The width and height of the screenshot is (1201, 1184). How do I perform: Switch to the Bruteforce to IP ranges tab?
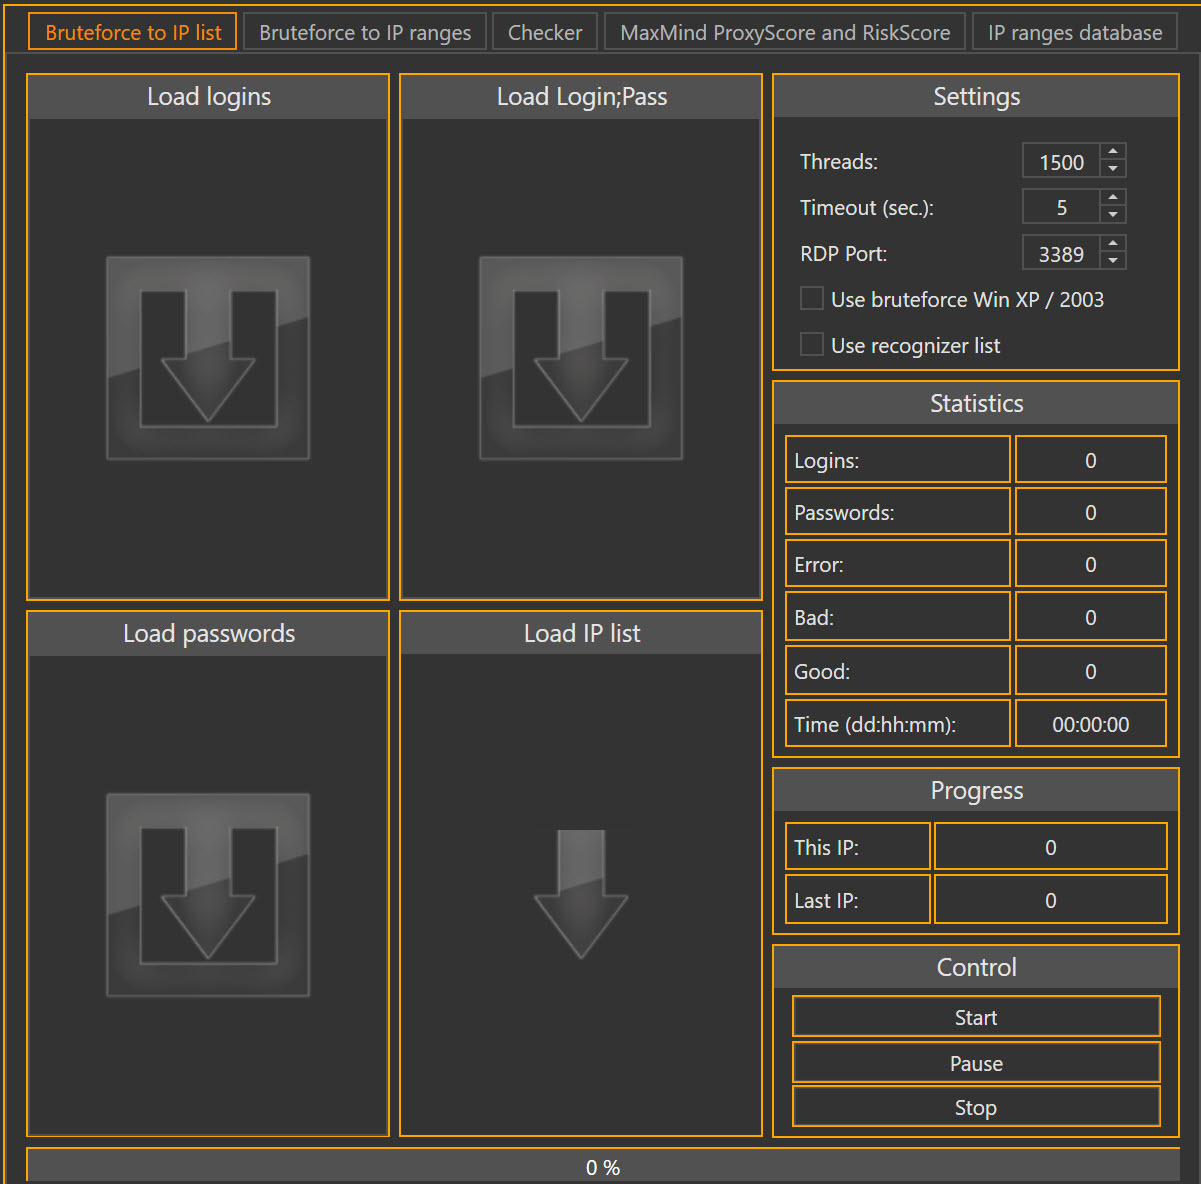click(x=365, y=31)
